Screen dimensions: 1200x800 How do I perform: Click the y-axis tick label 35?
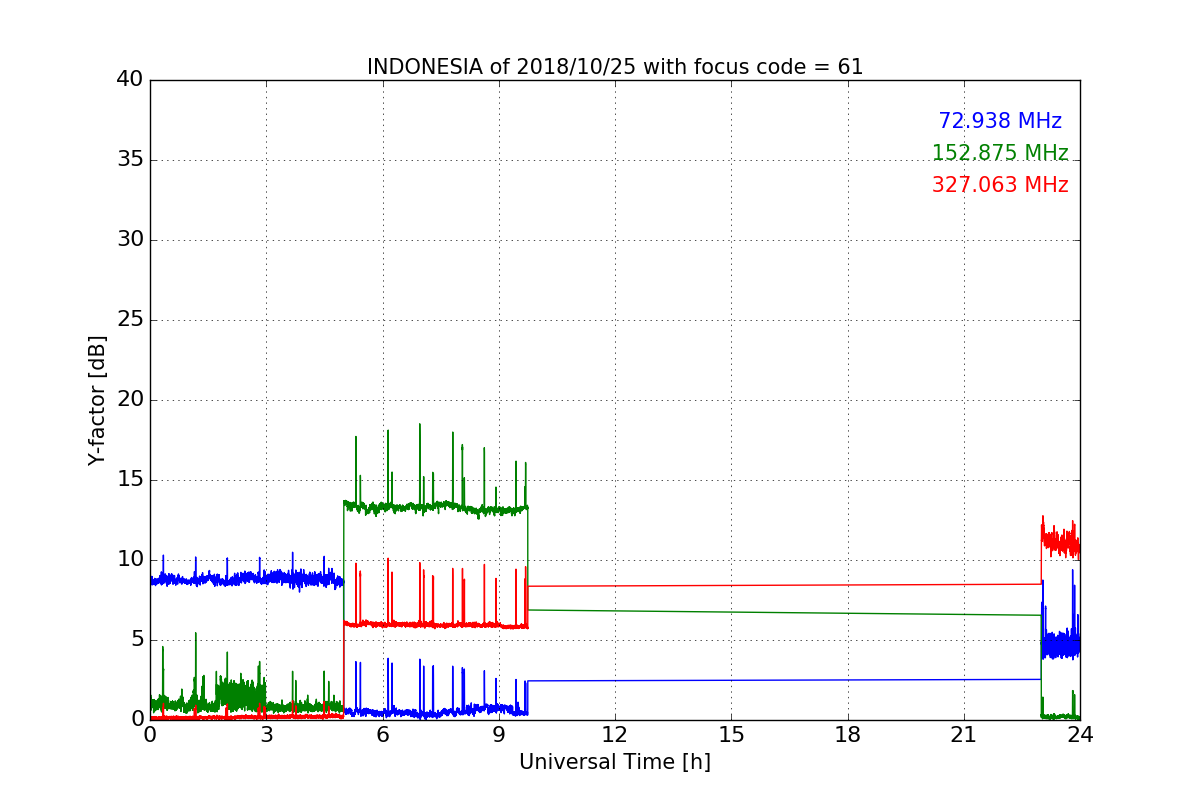tap(130, 160)
